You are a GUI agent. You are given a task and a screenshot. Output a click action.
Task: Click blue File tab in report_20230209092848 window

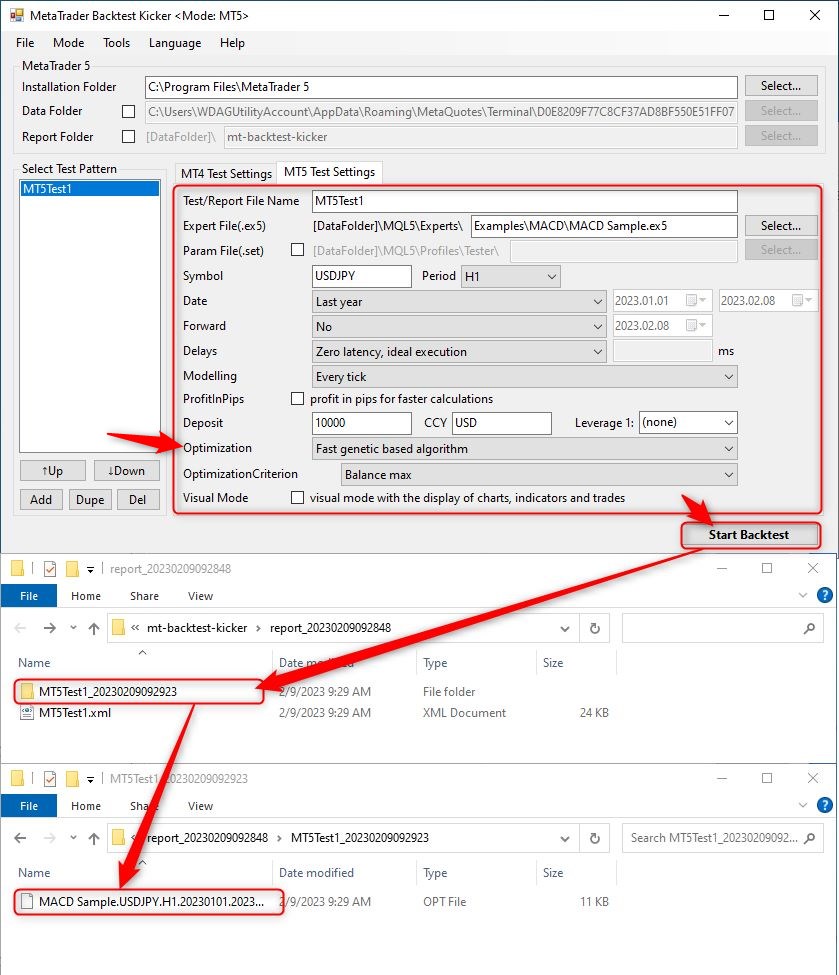(x=29, y=596)
